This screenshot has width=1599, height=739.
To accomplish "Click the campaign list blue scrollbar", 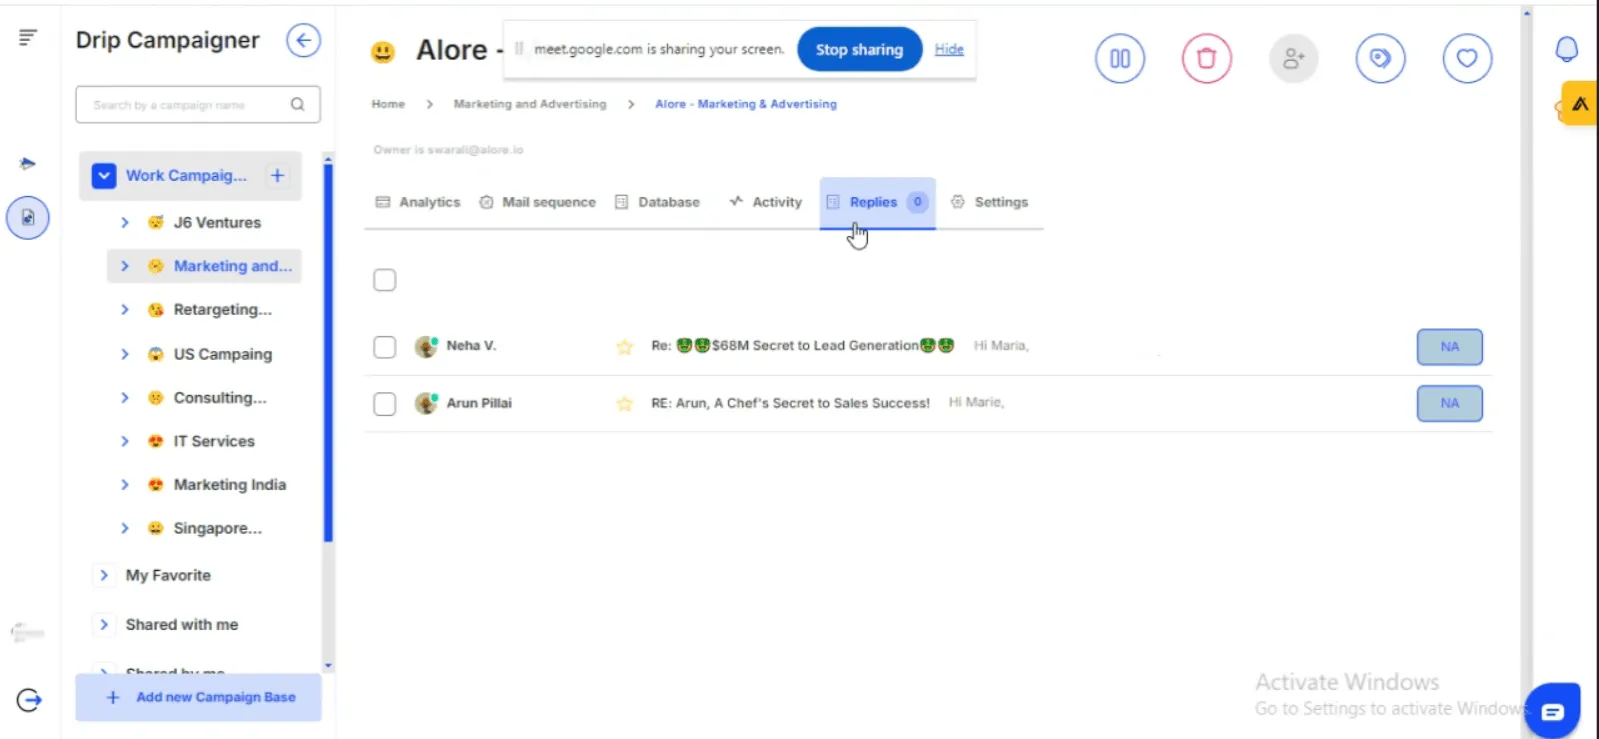I will coord(328,352).
